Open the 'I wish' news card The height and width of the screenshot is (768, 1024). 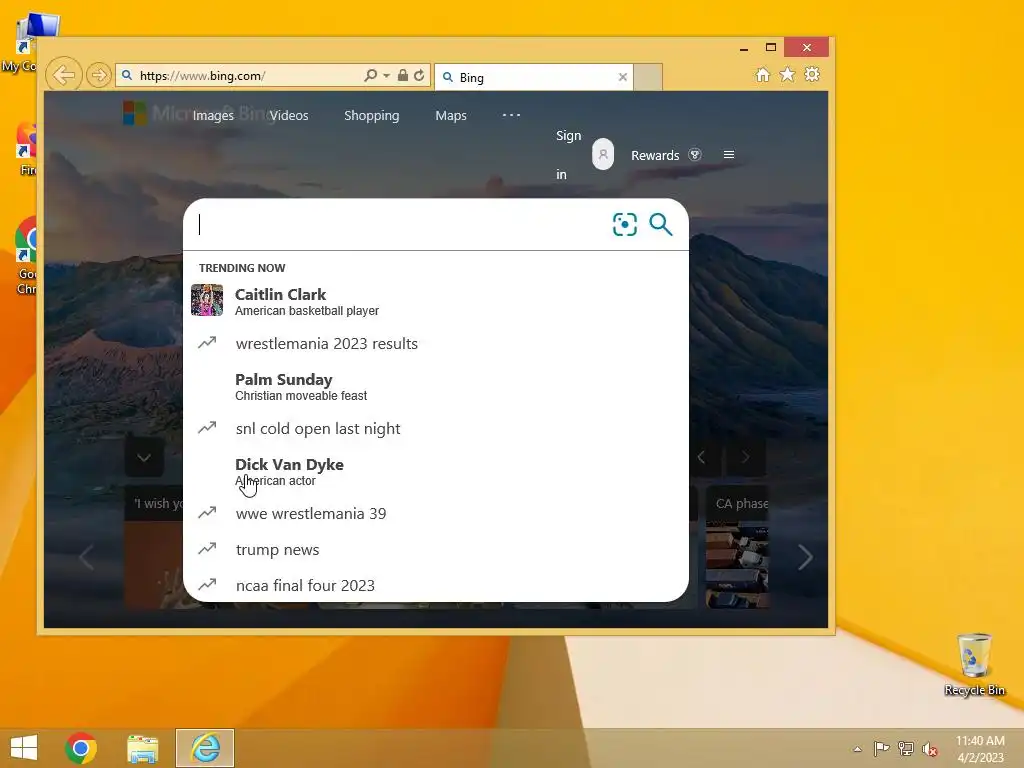tap(153, 547)
